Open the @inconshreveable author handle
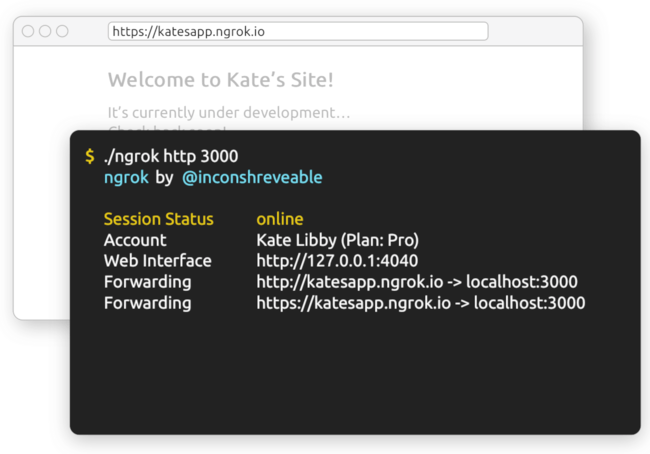The height and width of the screenshot is (454, 650). (x=252, y=177)
